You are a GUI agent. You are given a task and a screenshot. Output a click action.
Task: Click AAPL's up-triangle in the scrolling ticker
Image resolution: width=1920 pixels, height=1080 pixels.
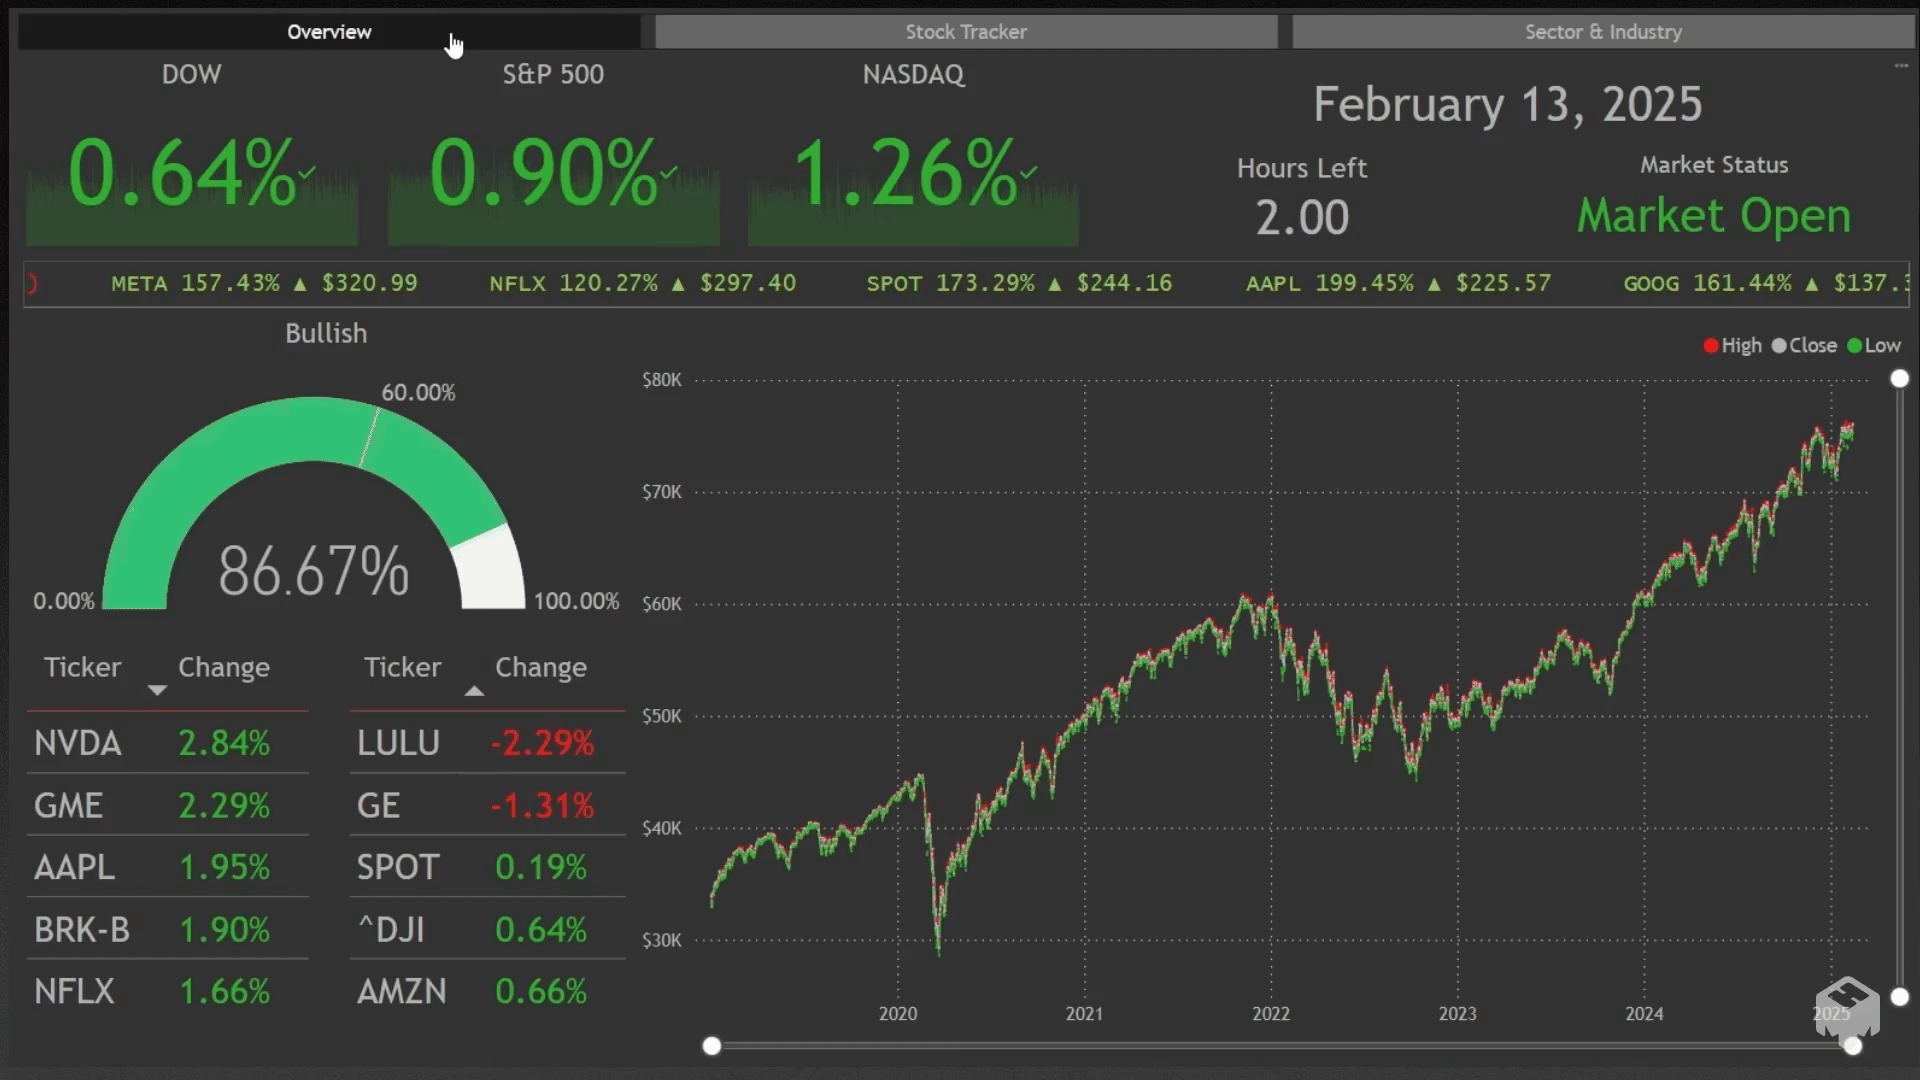pos(1434,284)
